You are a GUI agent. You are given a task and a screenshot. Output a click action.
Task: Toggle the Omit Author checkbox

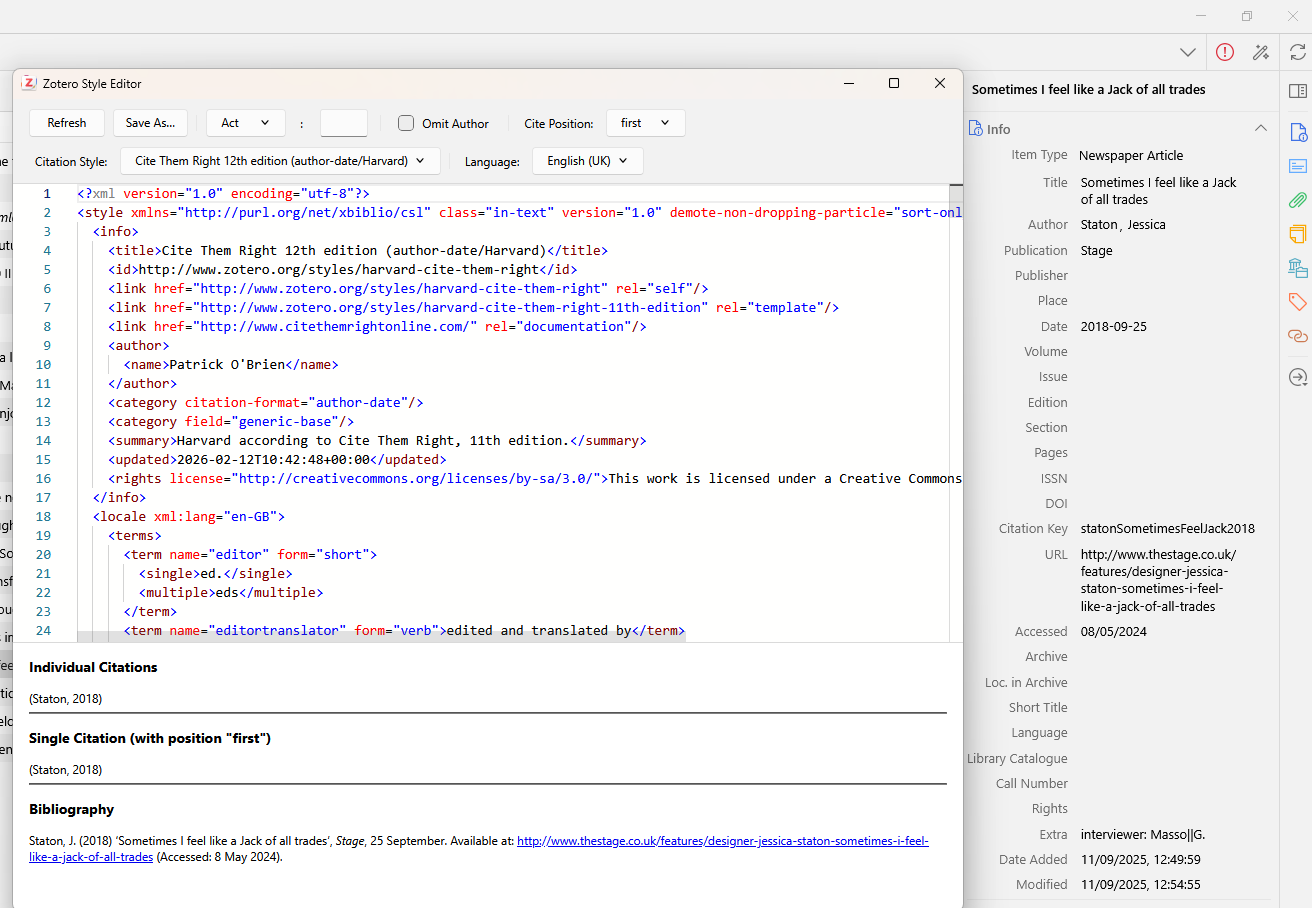pyautogui.click(x=406, y=123)
